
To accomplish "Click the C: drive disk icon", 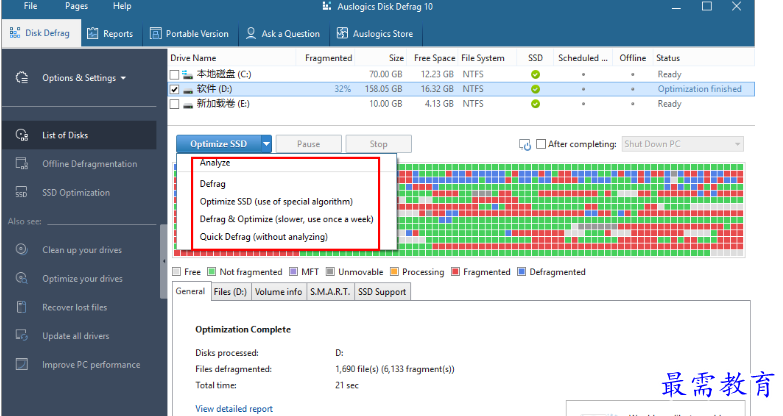I will (x=188, y=74).
